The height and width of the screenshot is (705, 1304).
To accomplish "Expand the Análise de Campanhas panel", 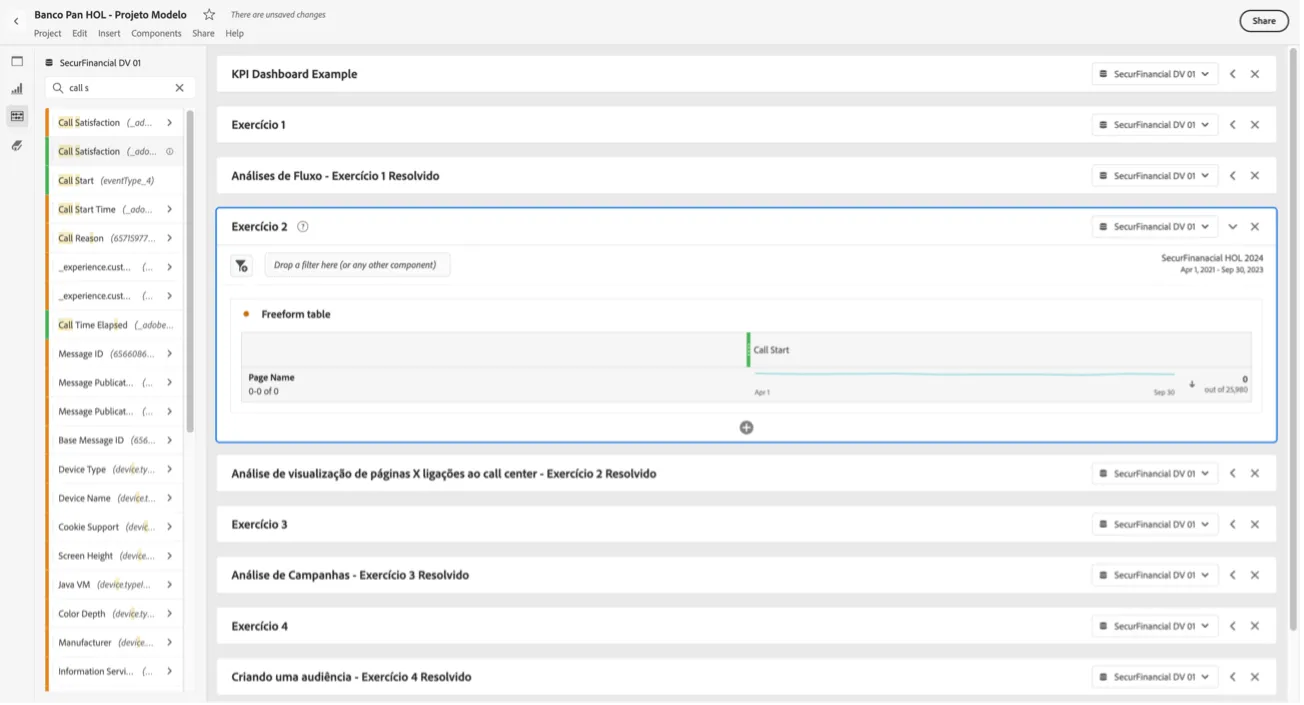I will click(x=1233, y=576).
